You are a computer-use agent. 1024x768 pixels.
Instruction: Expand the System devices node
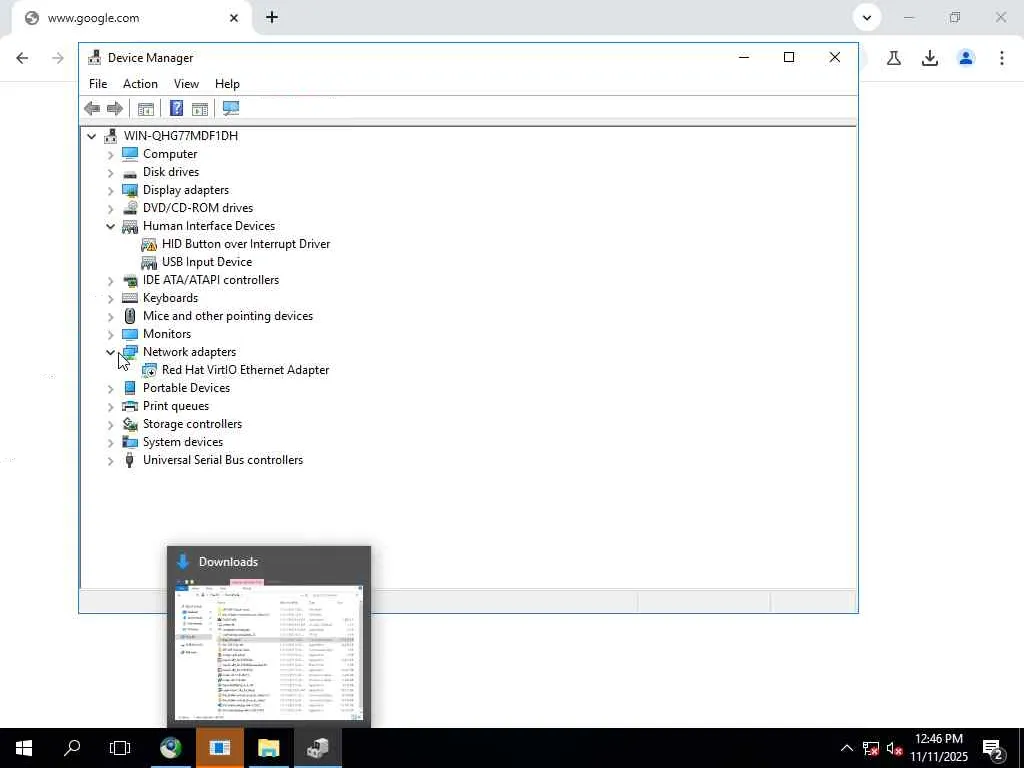(110, 443)
